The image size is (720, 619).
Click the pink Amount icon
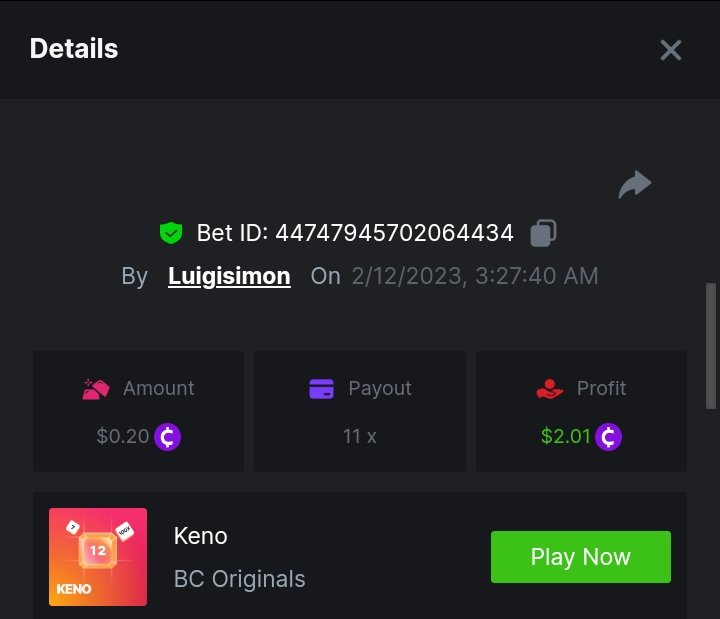tap(96, 388)
